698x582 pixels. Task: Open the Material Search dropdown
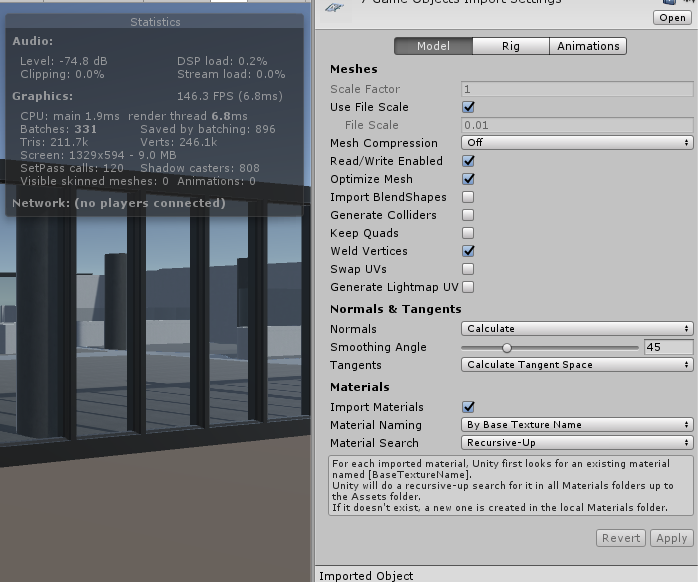point(577,443)
